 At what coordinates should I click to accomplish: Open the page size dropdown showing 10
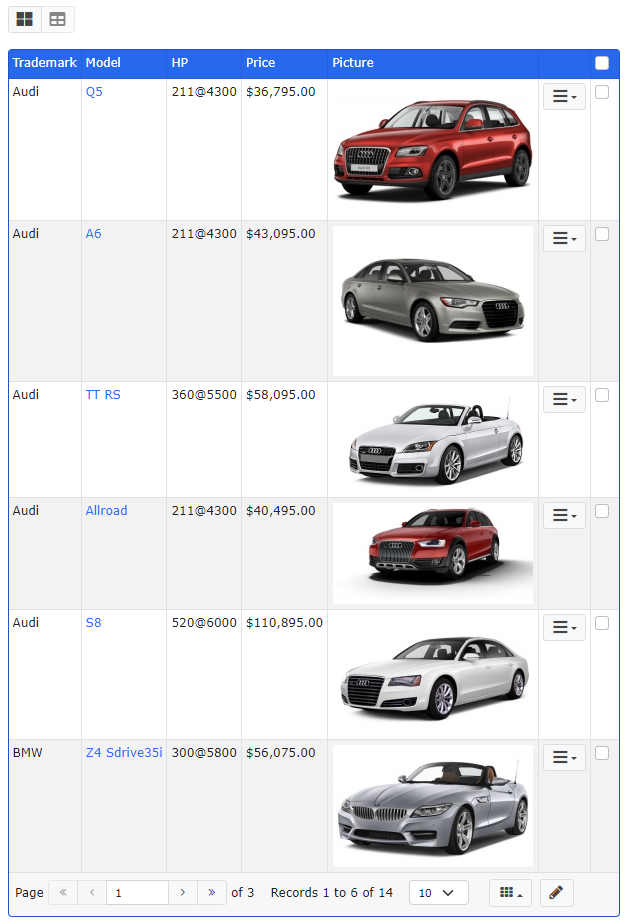(x=438, y=893)
